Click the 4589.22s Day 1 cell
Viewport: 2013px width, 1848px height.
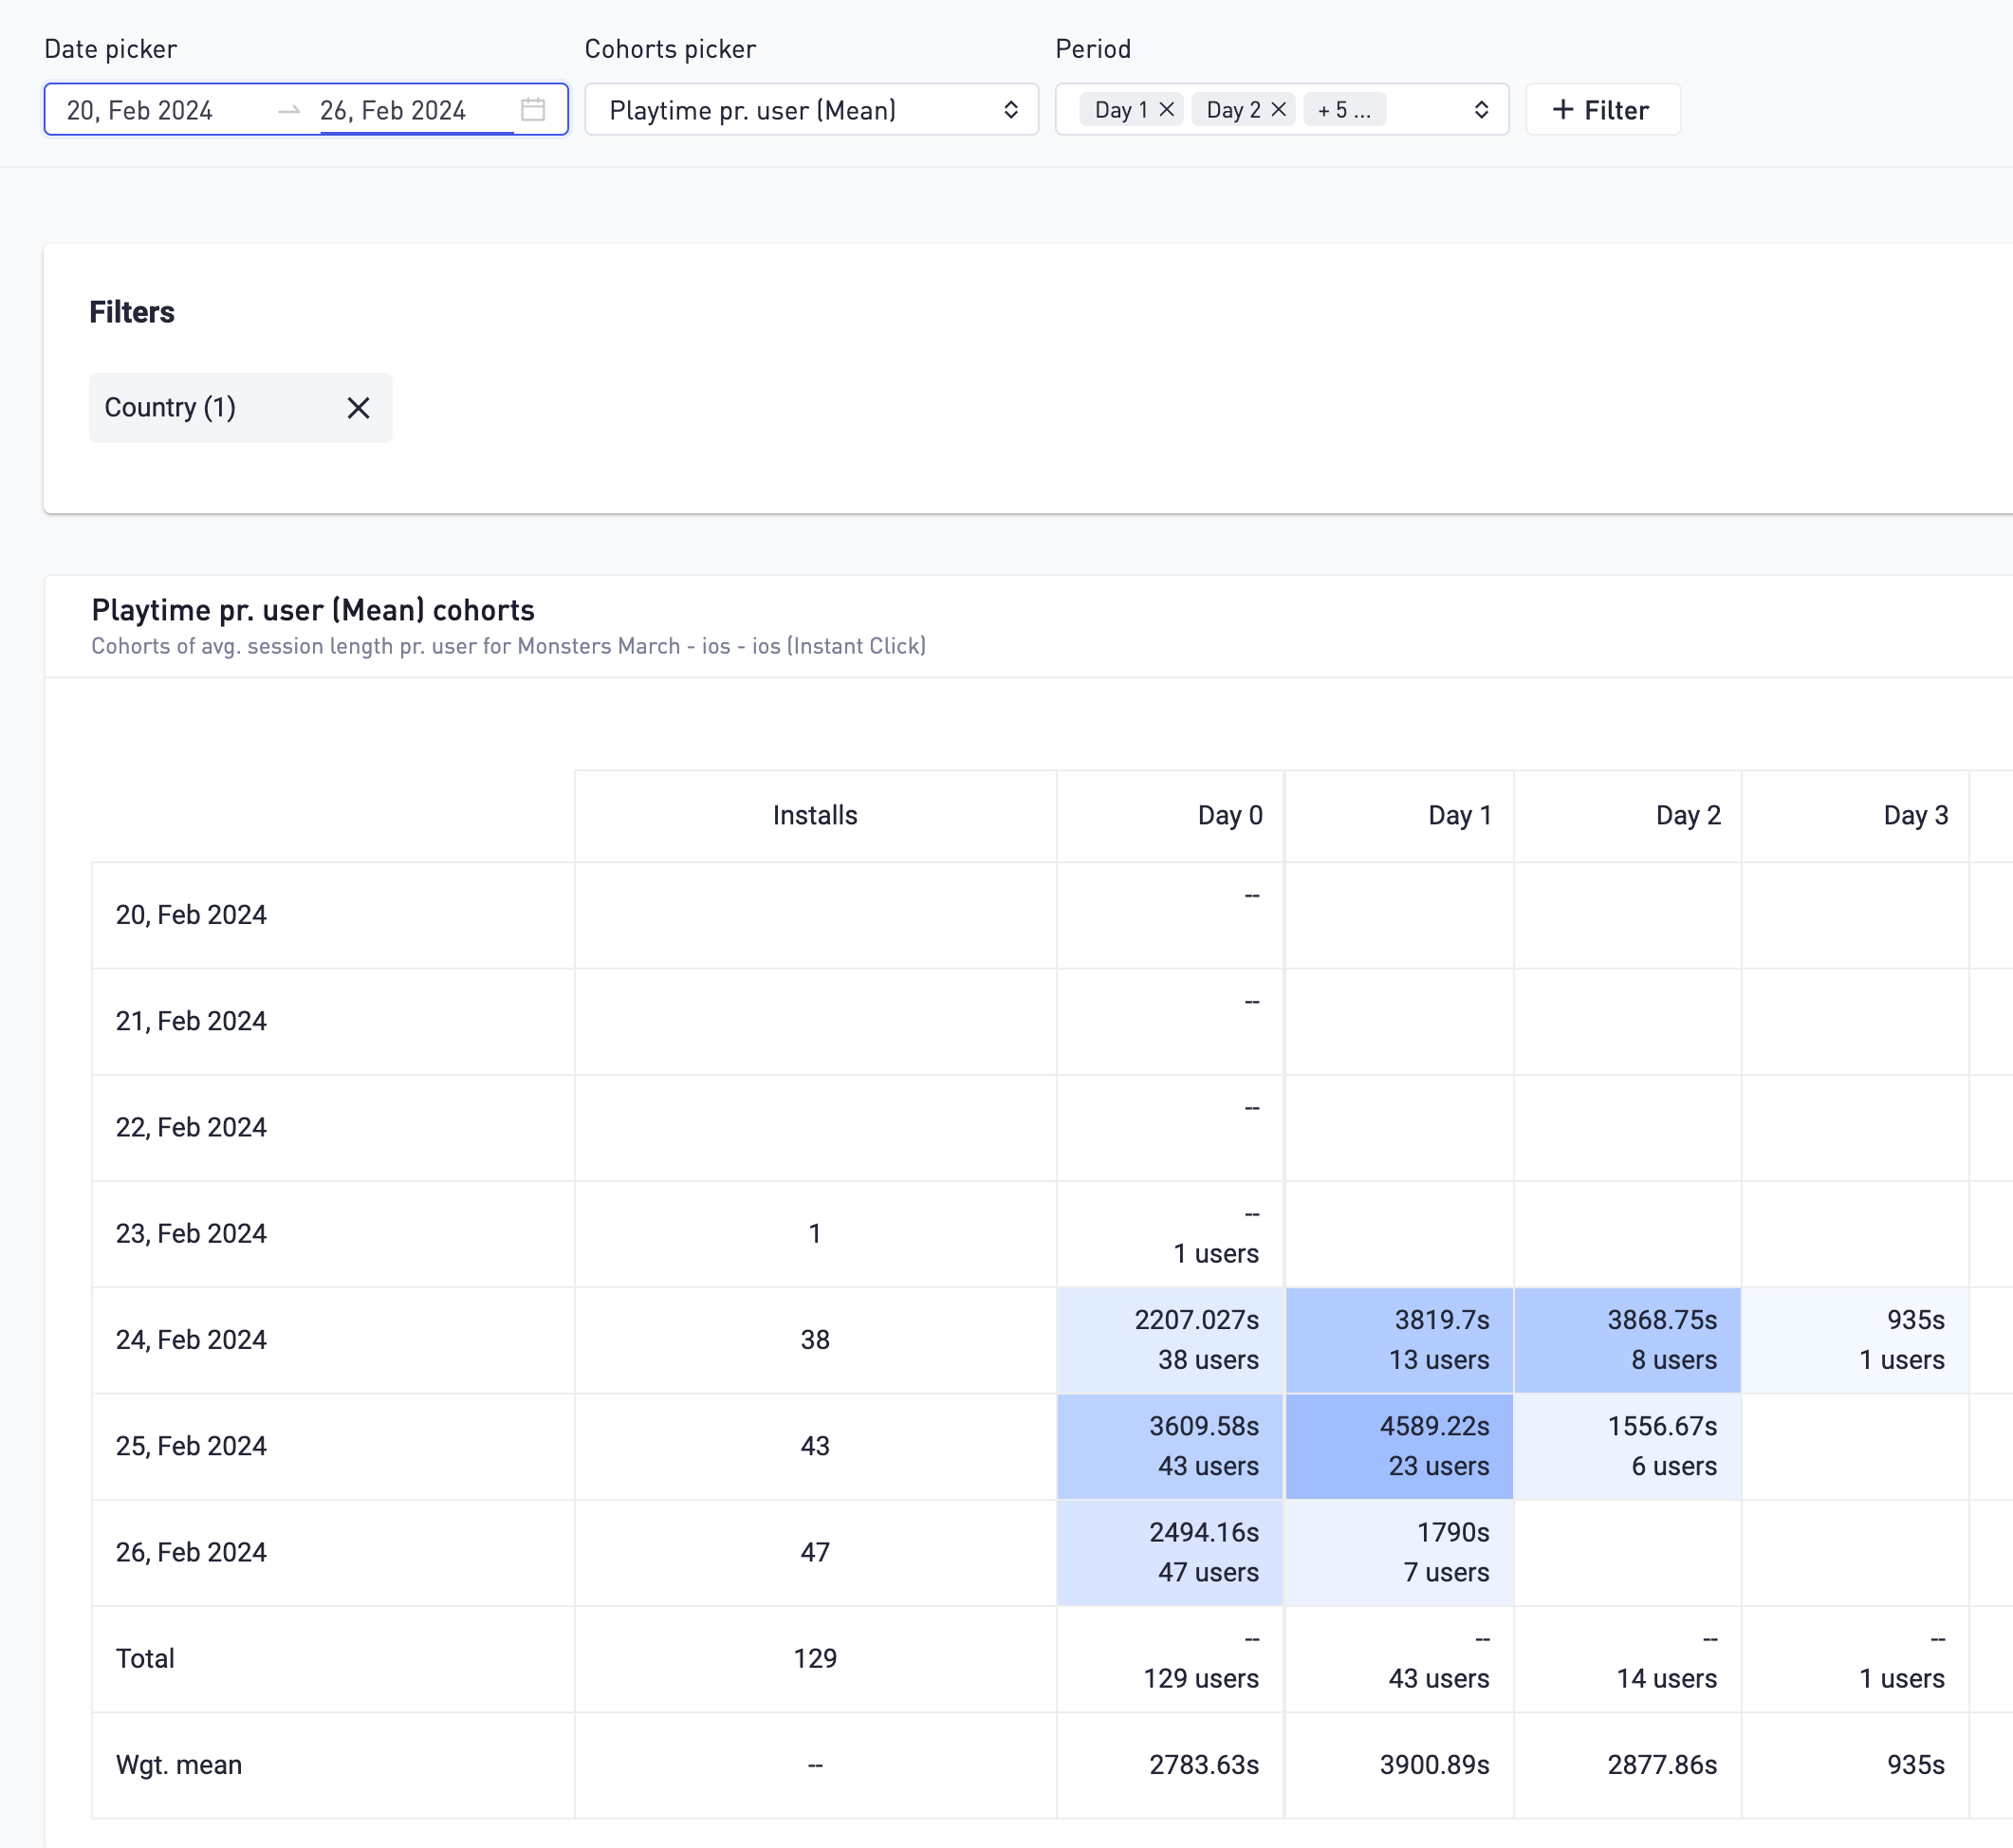click(1399, 1446)
